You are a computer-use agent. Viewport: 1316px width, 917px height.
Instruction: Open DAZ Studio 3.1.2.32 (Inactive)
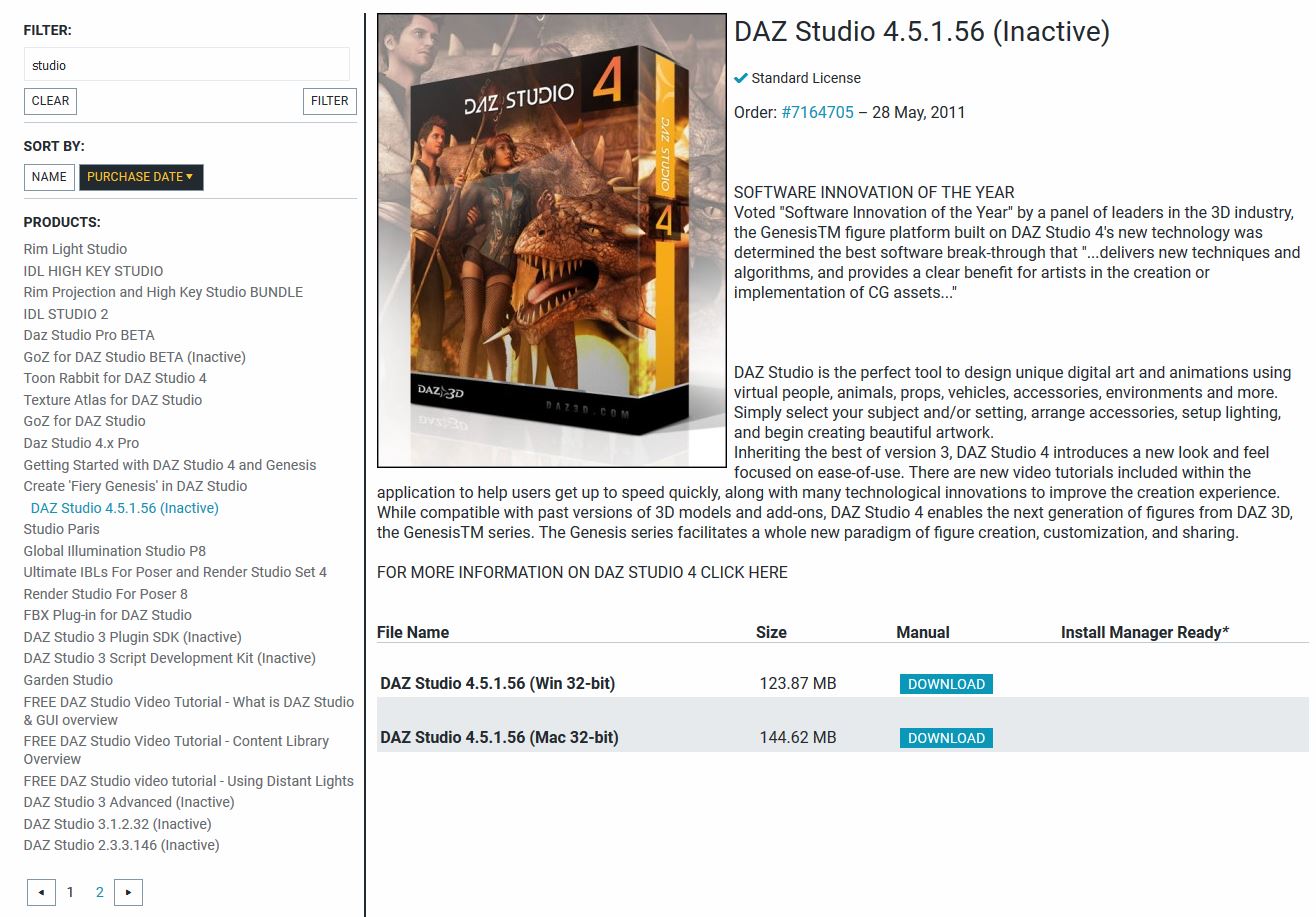pyautogui.click(x=118, y=824)
